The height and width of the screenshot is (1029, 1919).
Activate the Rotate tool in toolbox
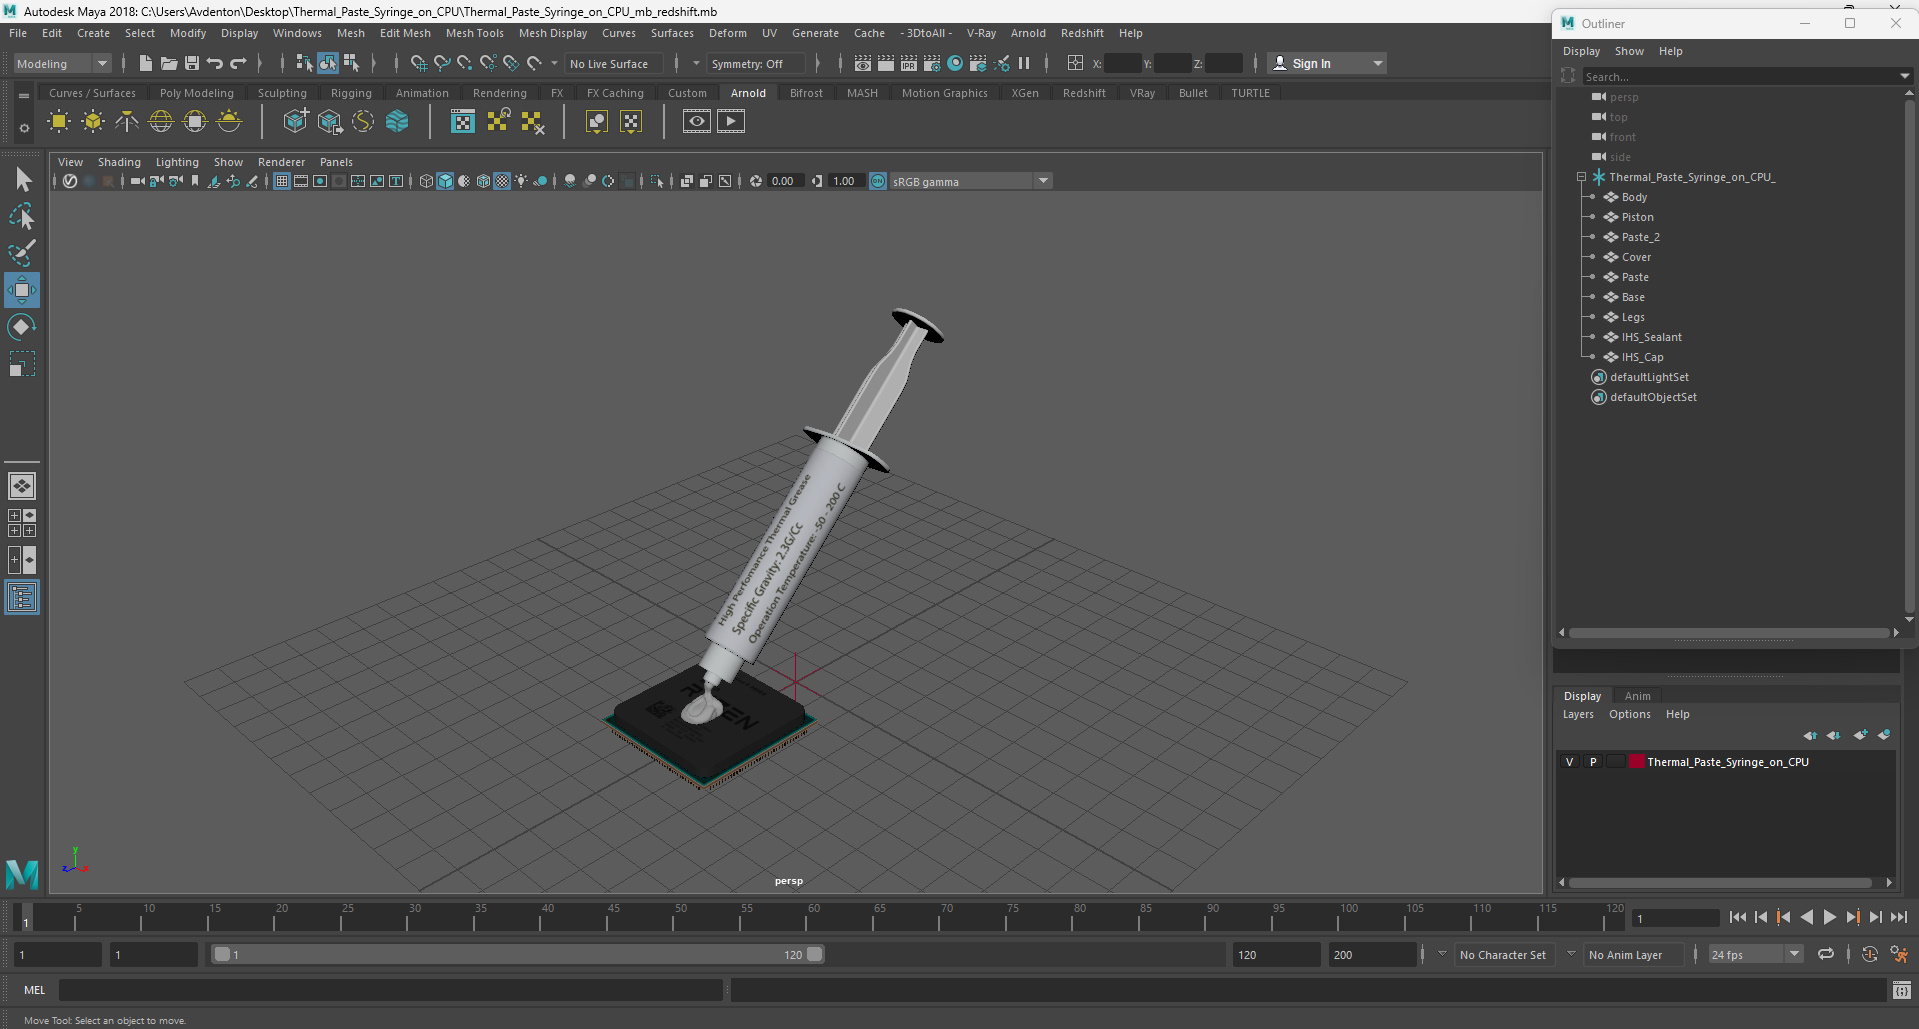[x=22, y=327]
